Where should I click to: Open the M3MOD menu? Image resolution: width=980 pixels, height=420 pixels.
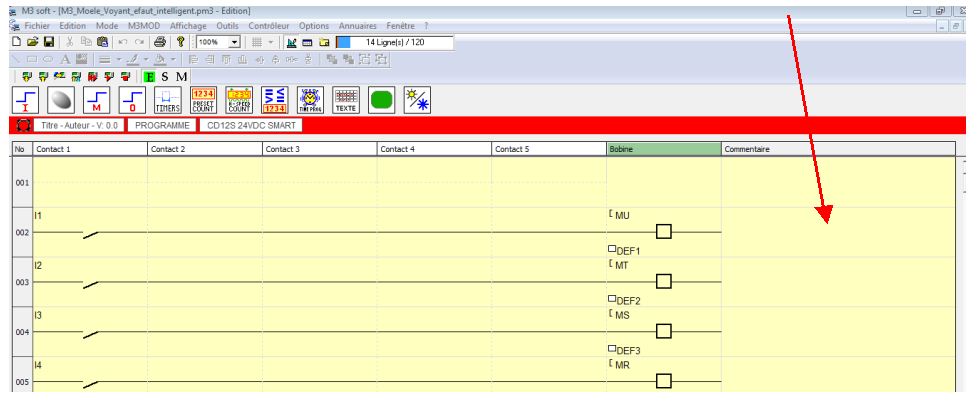click(x=143, y=23)
